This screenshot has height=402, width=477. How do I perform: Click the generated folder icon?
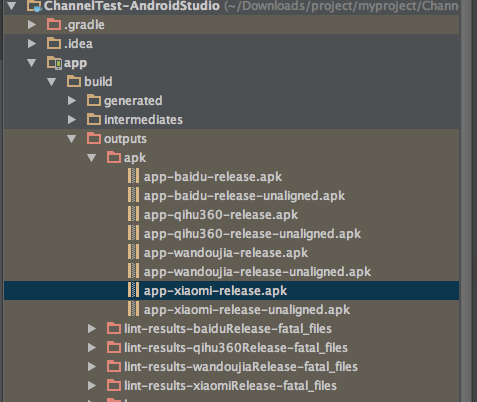pos(94,100)
